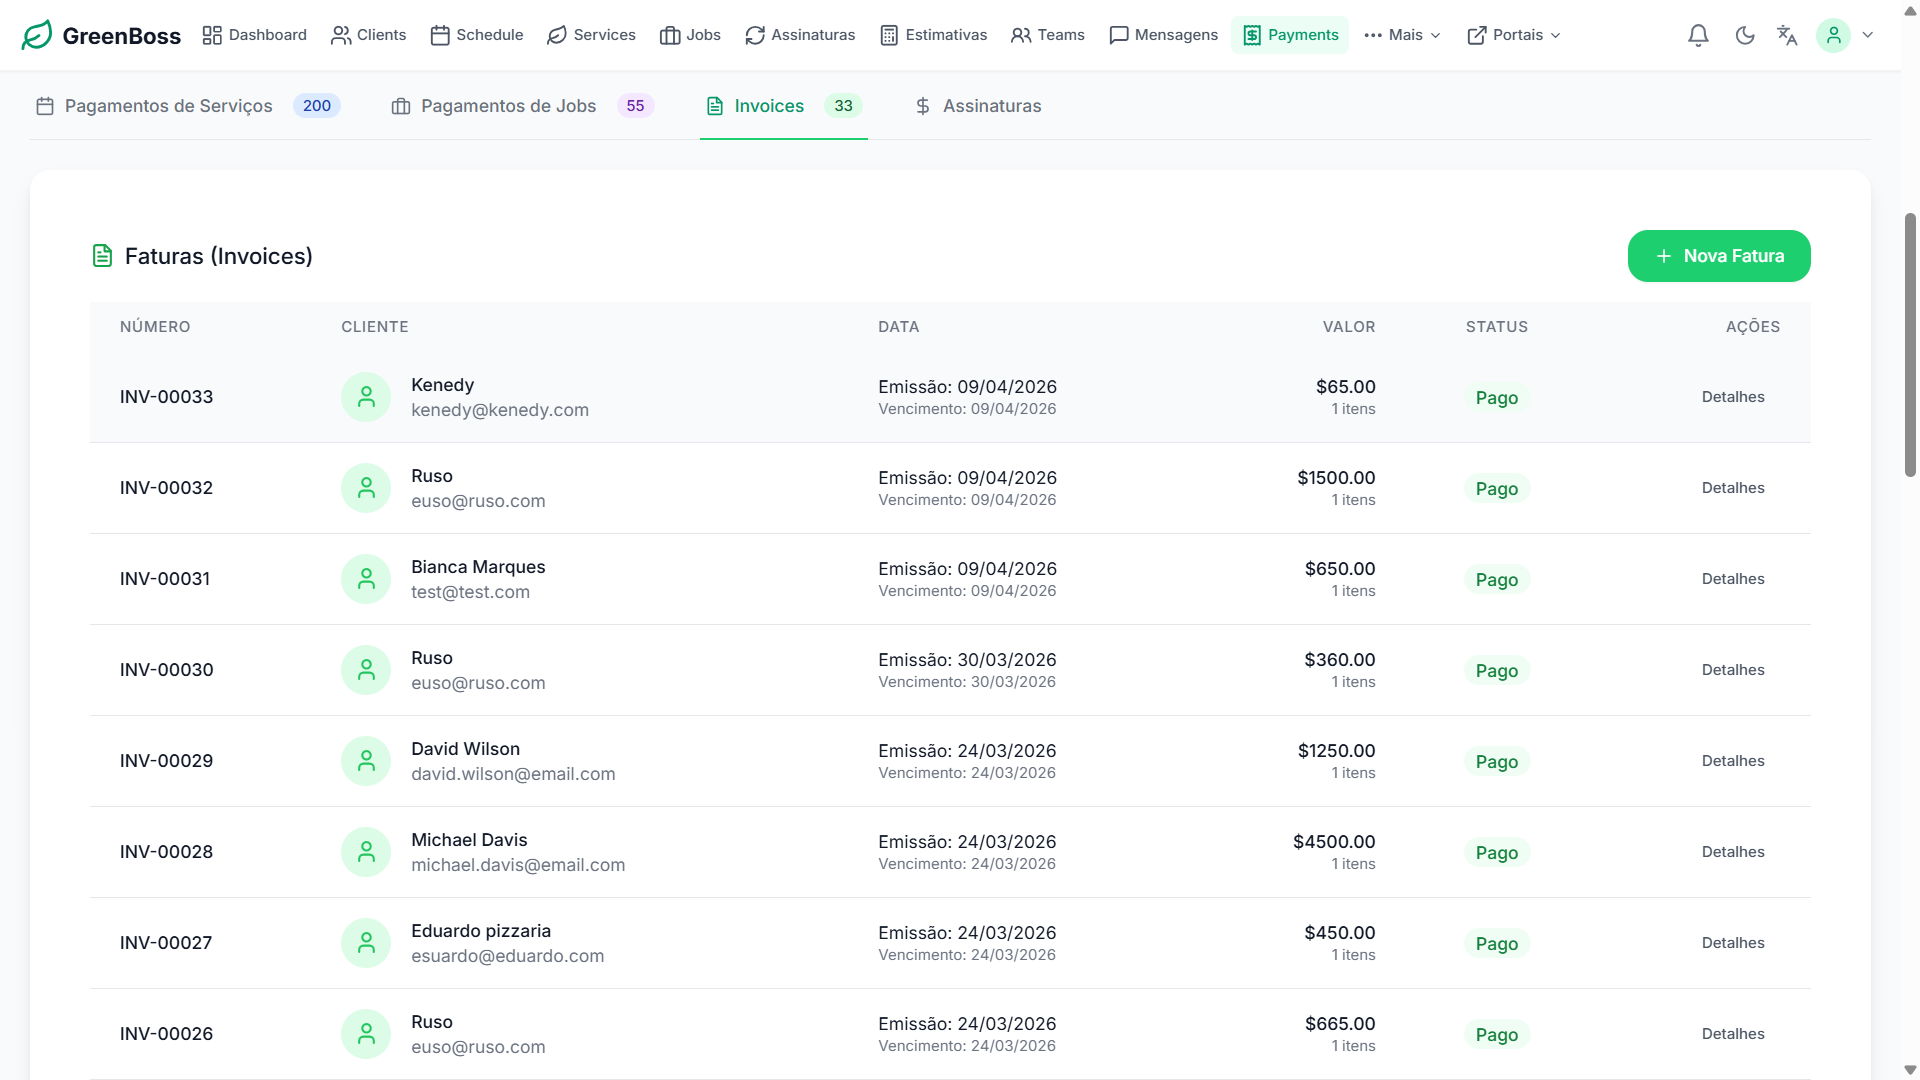The width and height of the screenshot is (1920, 1080).
Task: Toggle dark mode with the moon icon
Action: (1746, 35)
